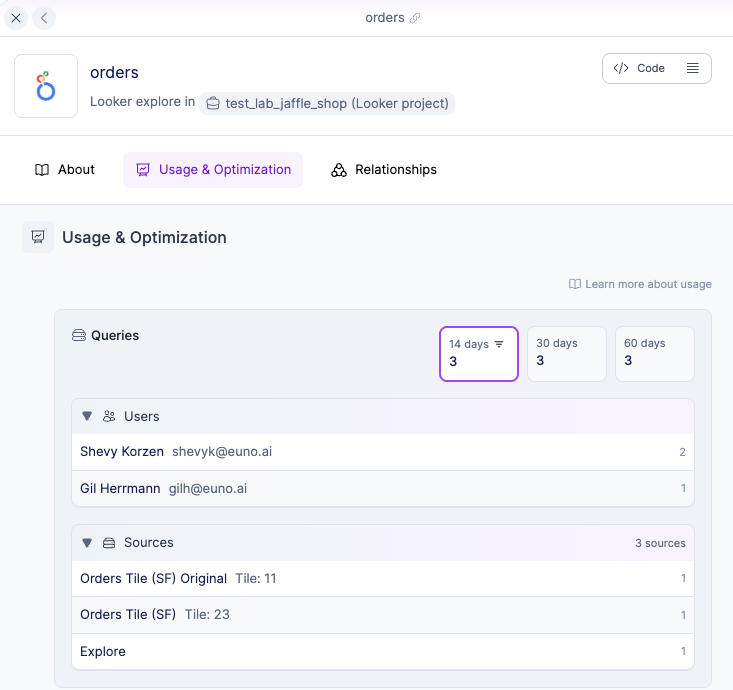733x690 pixels.
Task: Collapse the Users section
Action: click(87, 416)
